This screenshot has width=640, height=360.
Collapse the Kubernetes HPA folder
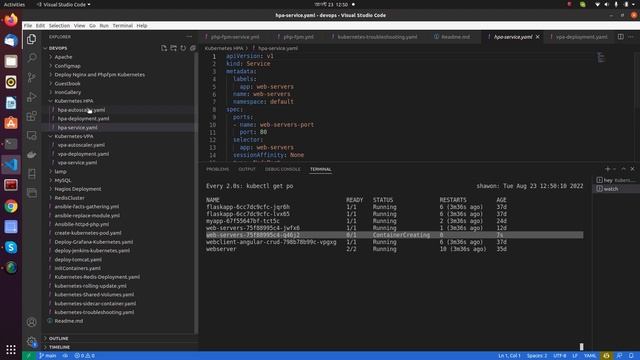click(x=73, y=101)
